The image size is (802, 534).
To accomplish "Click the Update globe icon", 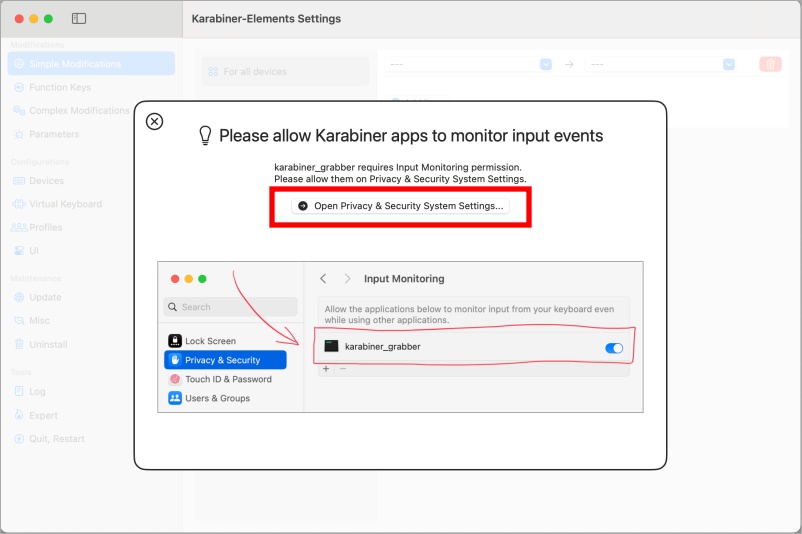I will coord(19,297).
